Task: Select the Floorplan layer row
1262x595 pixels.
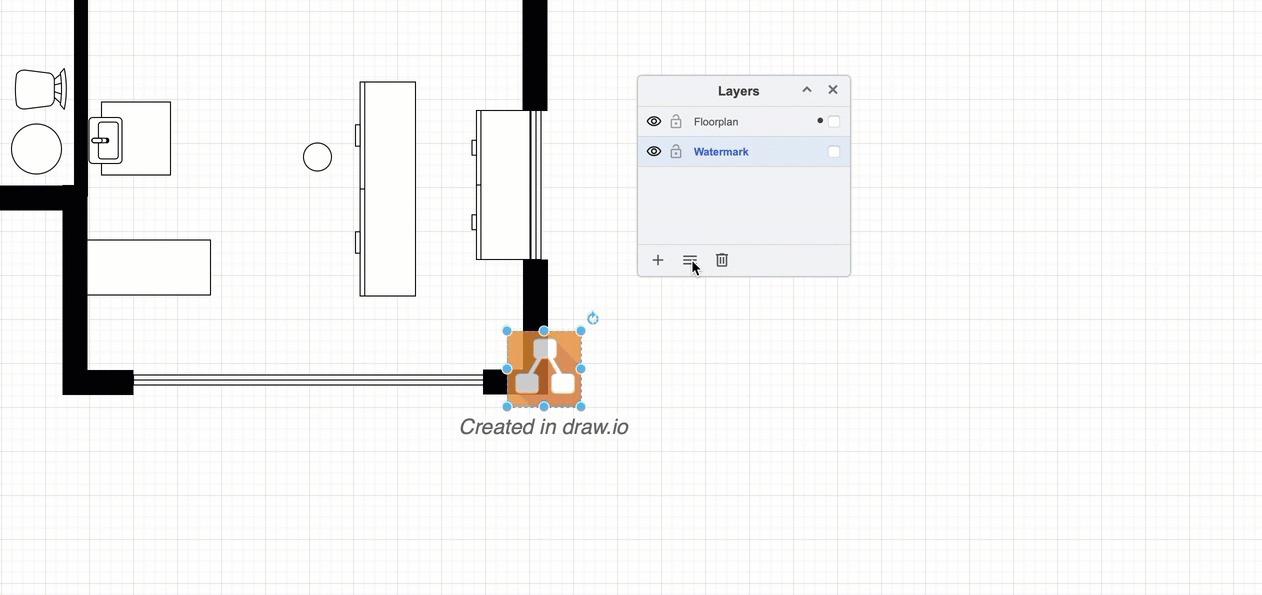Action: [717, 121]
